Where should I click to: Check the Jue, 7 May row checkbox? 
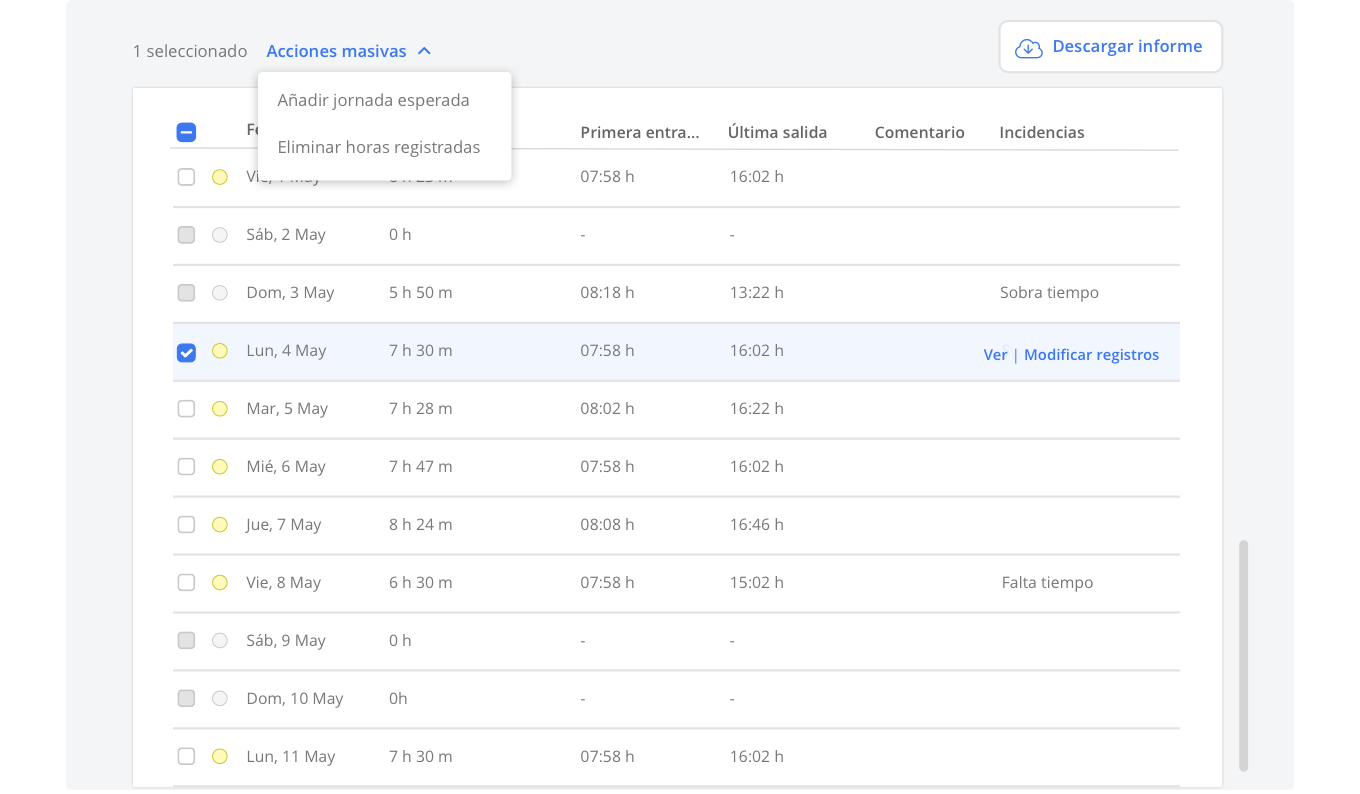[x=186, y=525]
